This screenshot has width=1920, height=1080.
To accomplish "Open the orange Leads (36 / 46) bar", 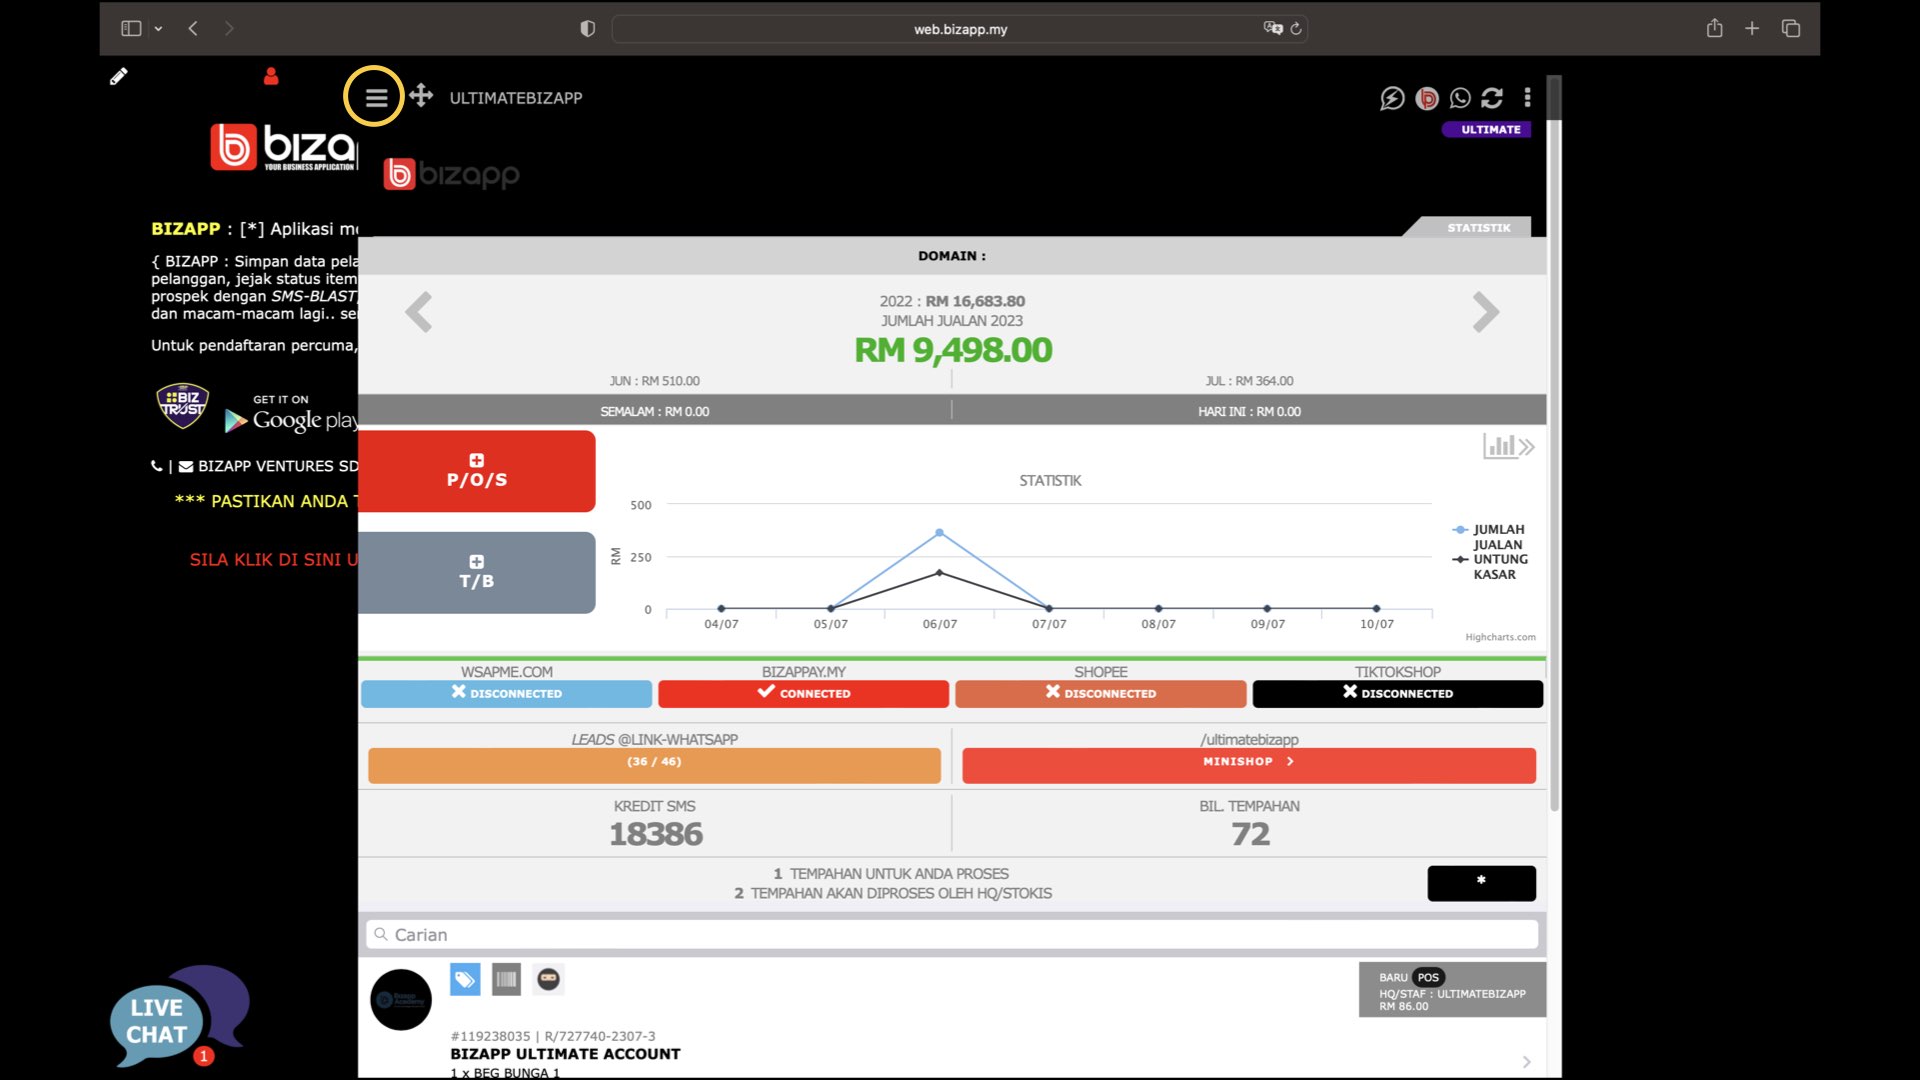I will 654,765.
